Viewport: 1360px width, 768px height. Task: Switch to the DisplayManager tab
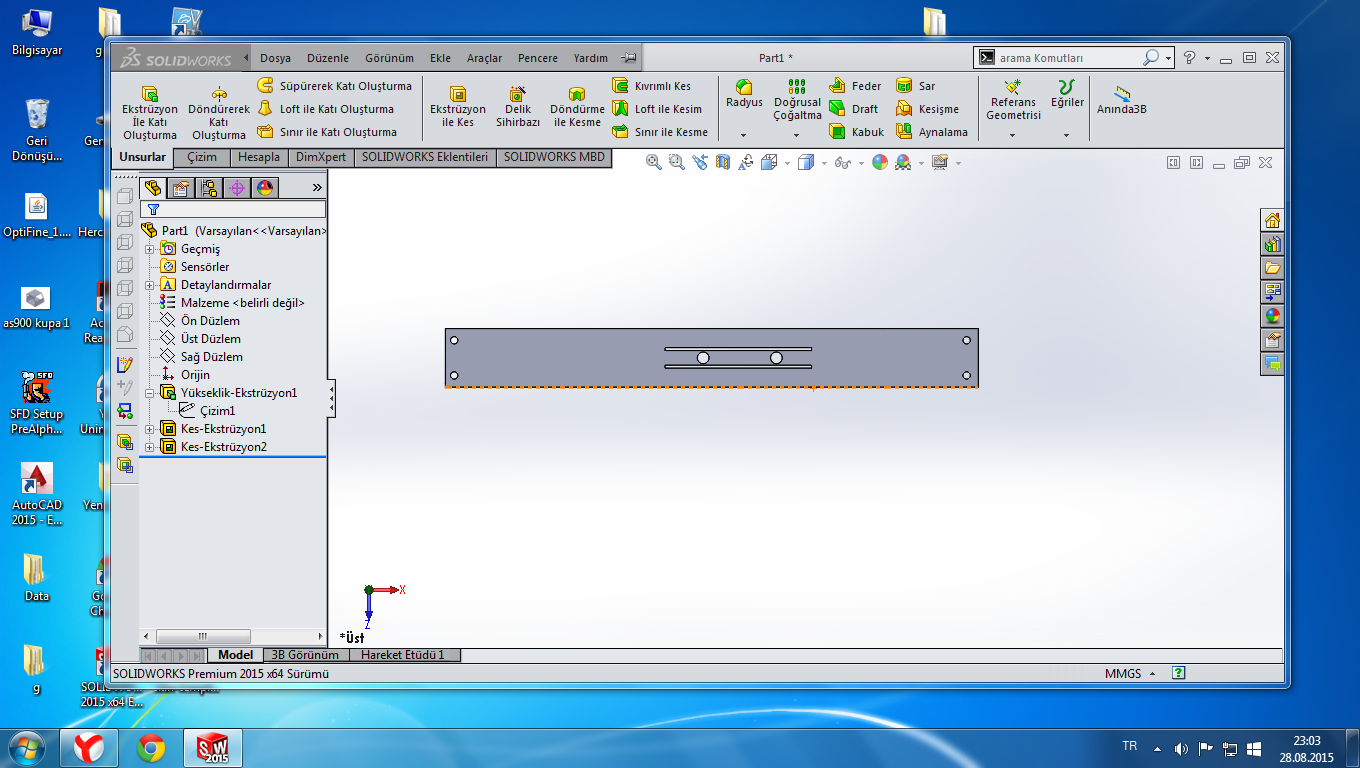click(265, 187)
